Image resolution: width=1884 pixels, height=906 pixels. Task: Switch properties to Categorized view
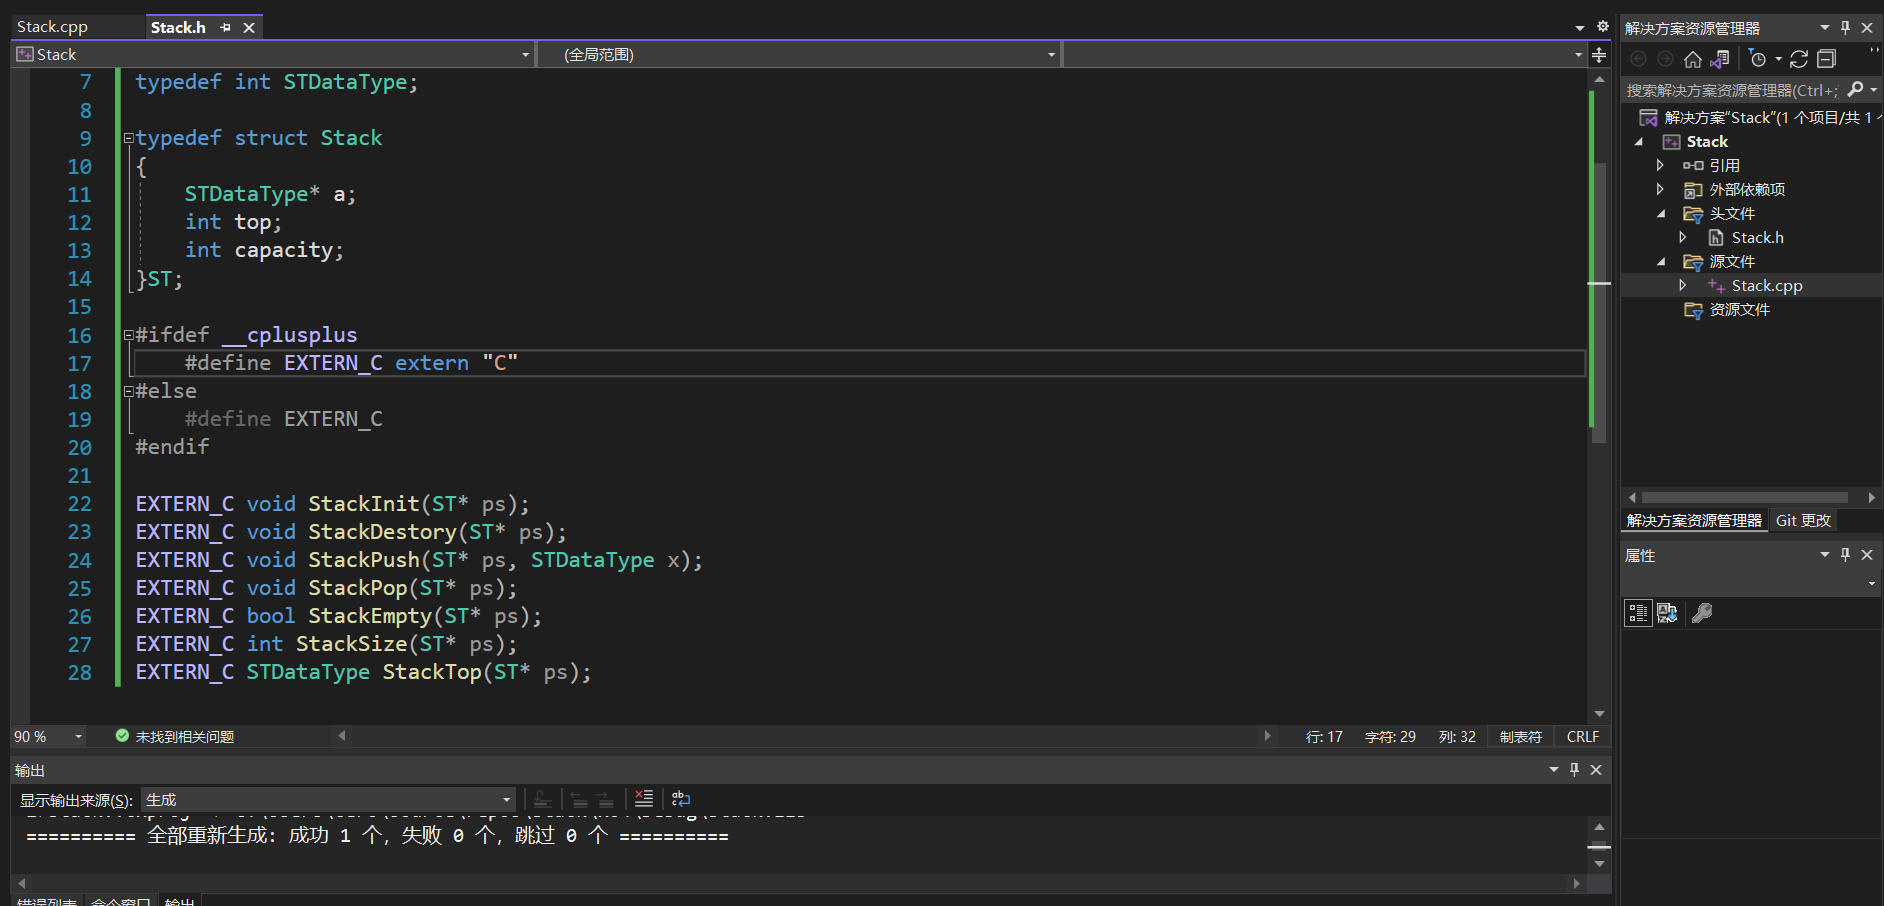pyautogui.click(x=1638, y=613)
